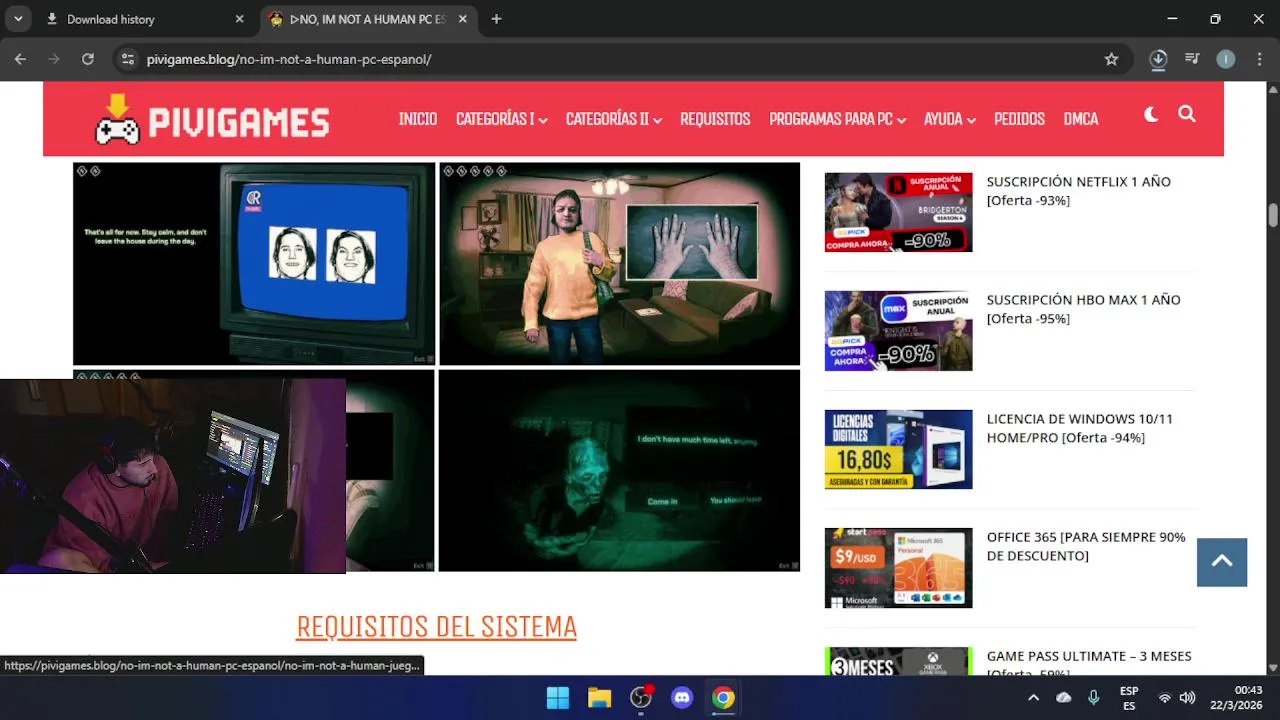Click Windows 10/11 license offer thumbnail
This screenshot has width=1280, height=720.
[898, 449]
